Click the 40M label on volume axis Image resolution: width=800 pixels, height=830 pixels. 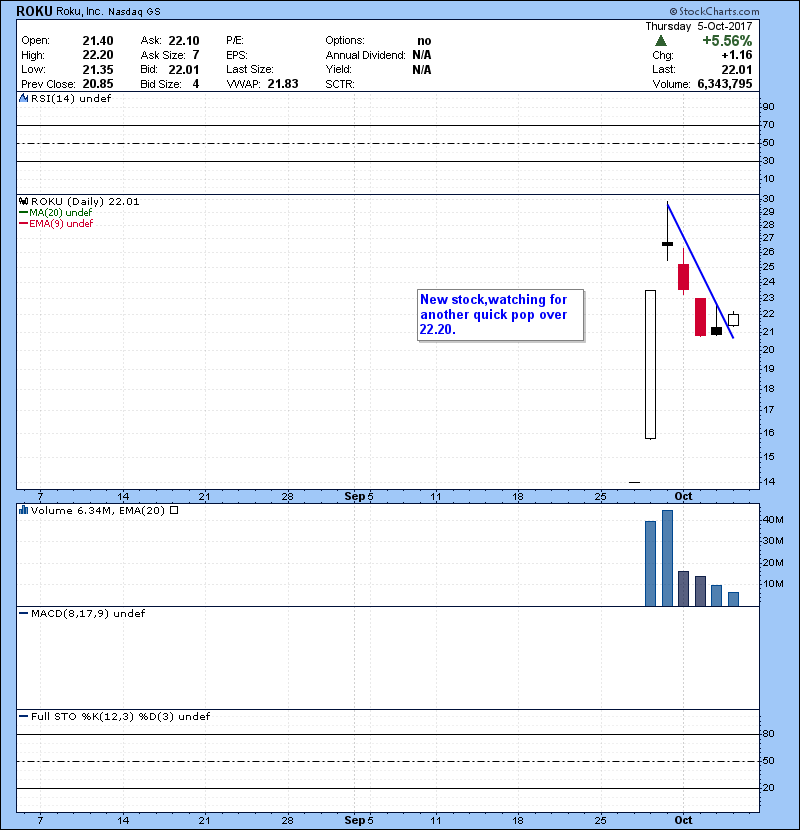(x=773, y=519)
